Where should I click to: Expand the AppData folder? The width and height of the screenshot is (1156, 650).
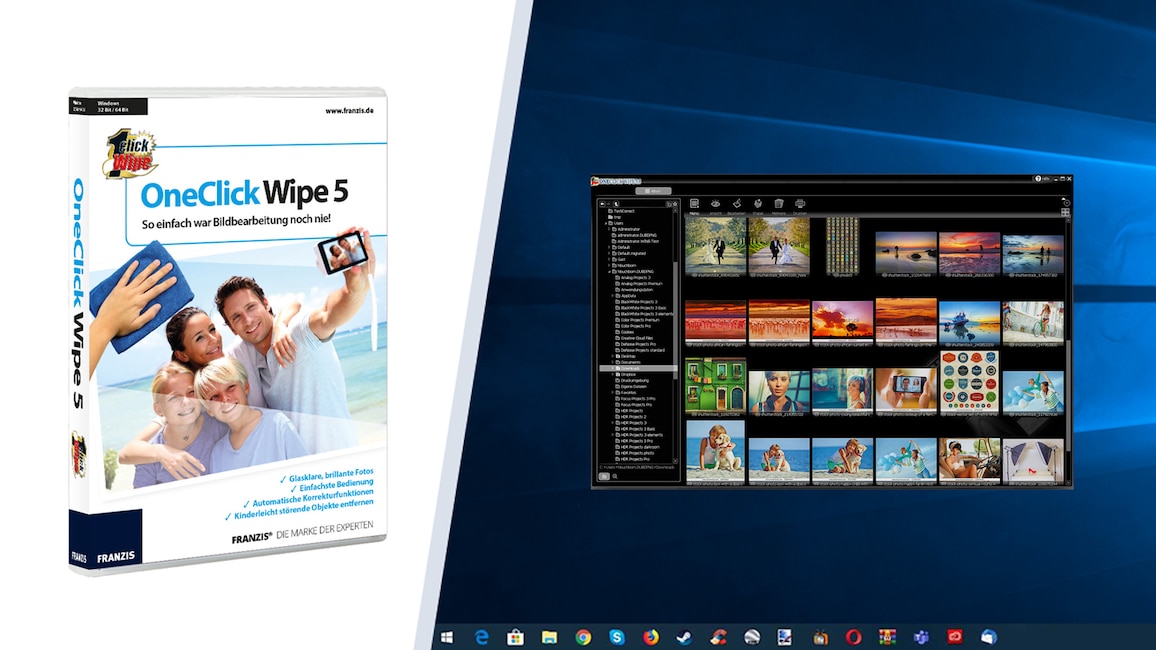(613, 296)
